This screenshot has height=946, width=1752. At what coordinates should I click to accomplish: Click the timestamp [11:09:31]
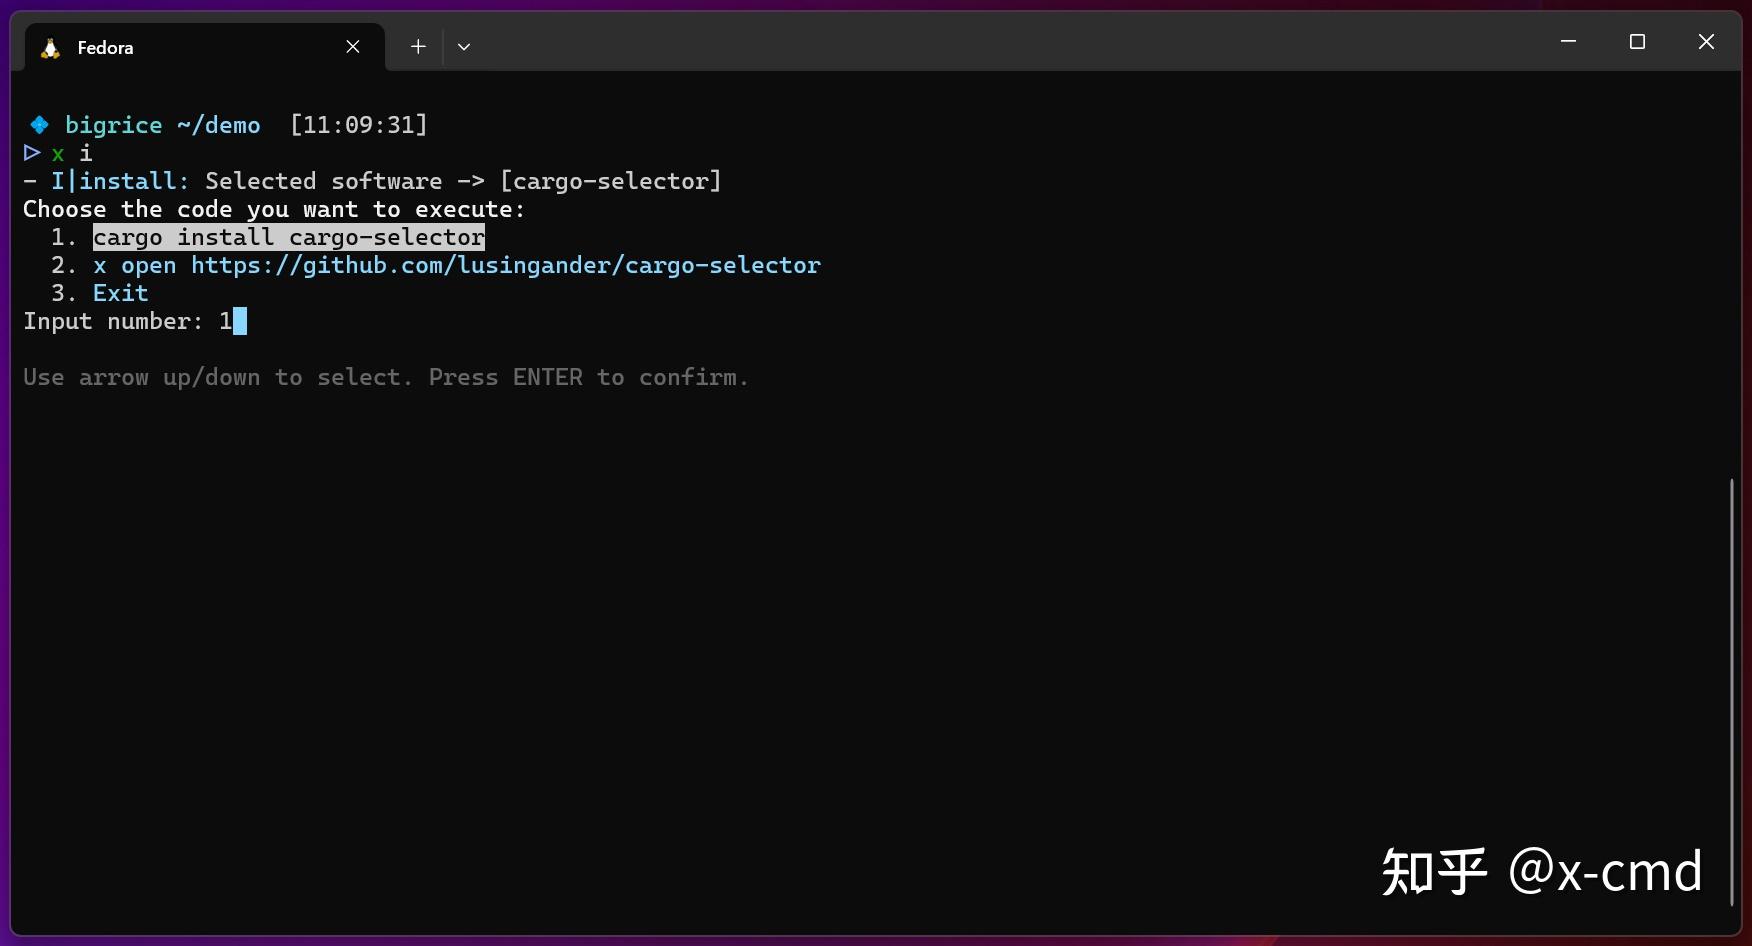358,124
